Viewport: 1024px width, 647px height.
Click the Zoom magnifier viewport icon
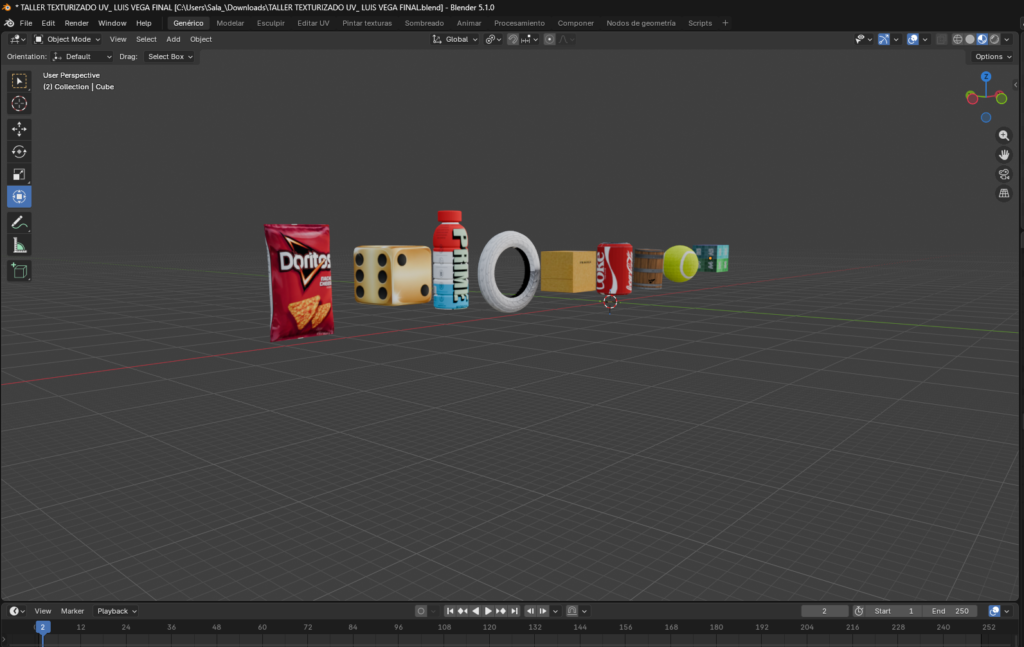click(1004, 136)
